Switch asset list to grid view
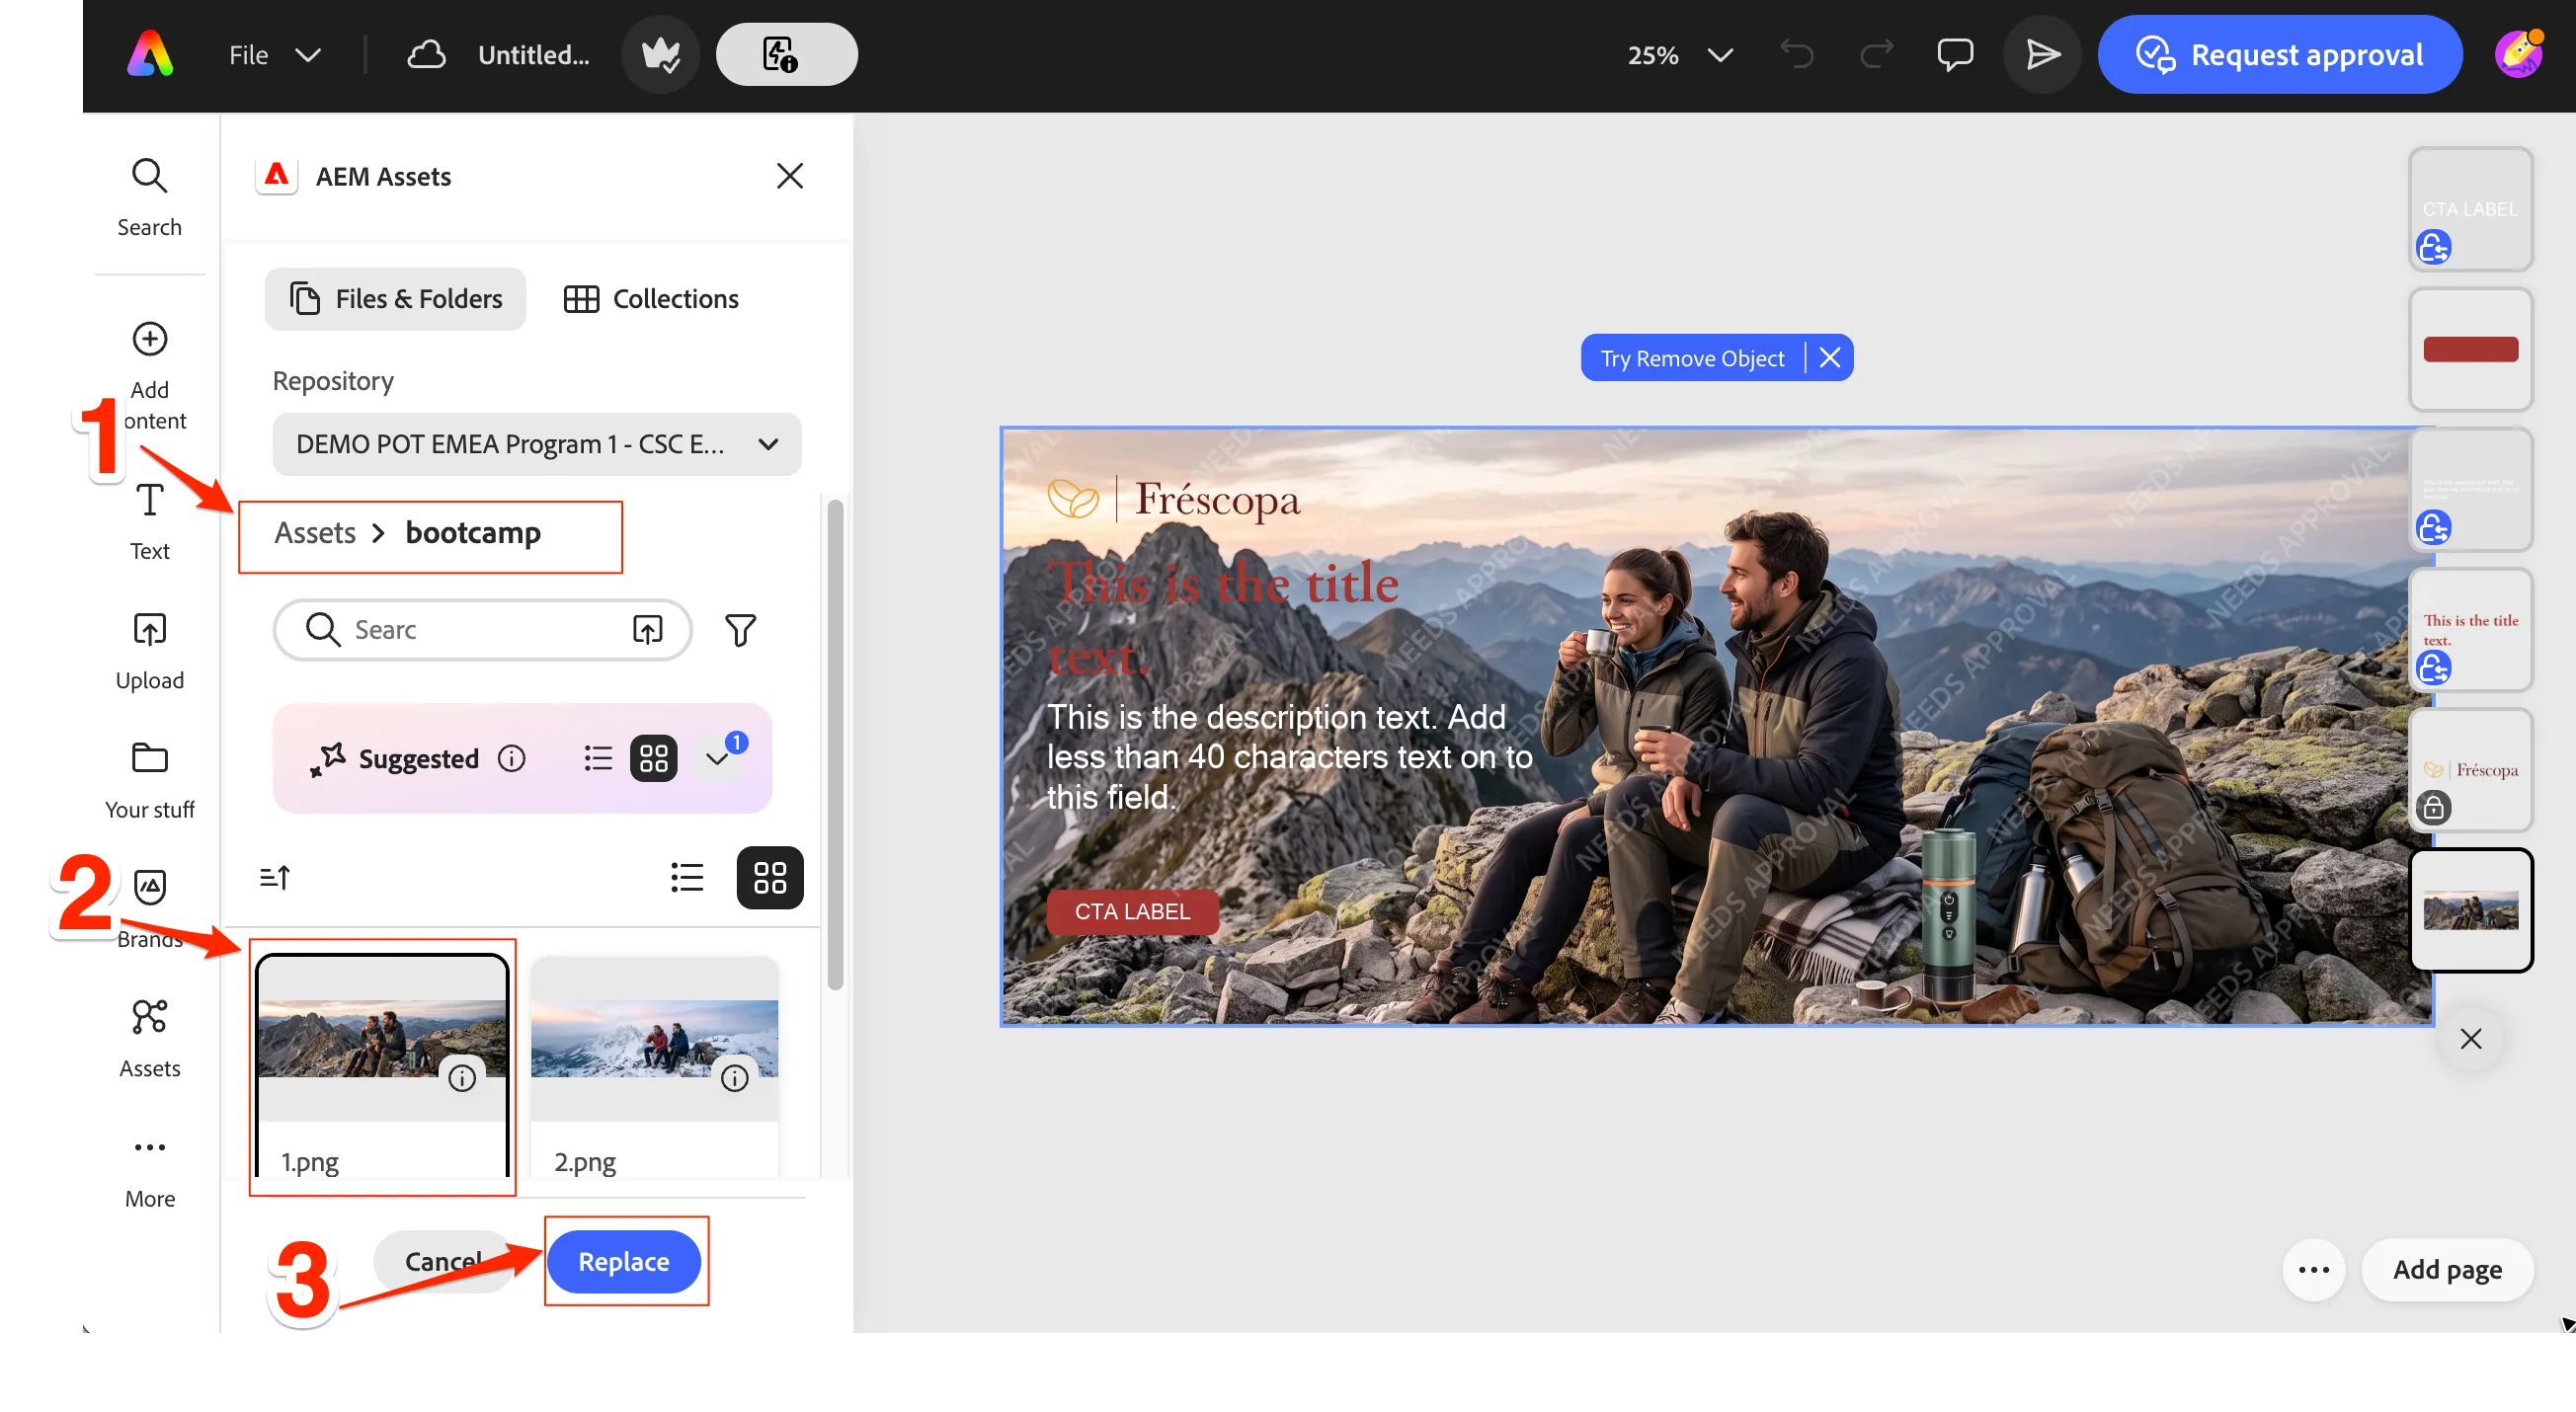Image resolution: width=2576 pixels, height=1412 pixels. pyautogui.click(x=769, y=877)
